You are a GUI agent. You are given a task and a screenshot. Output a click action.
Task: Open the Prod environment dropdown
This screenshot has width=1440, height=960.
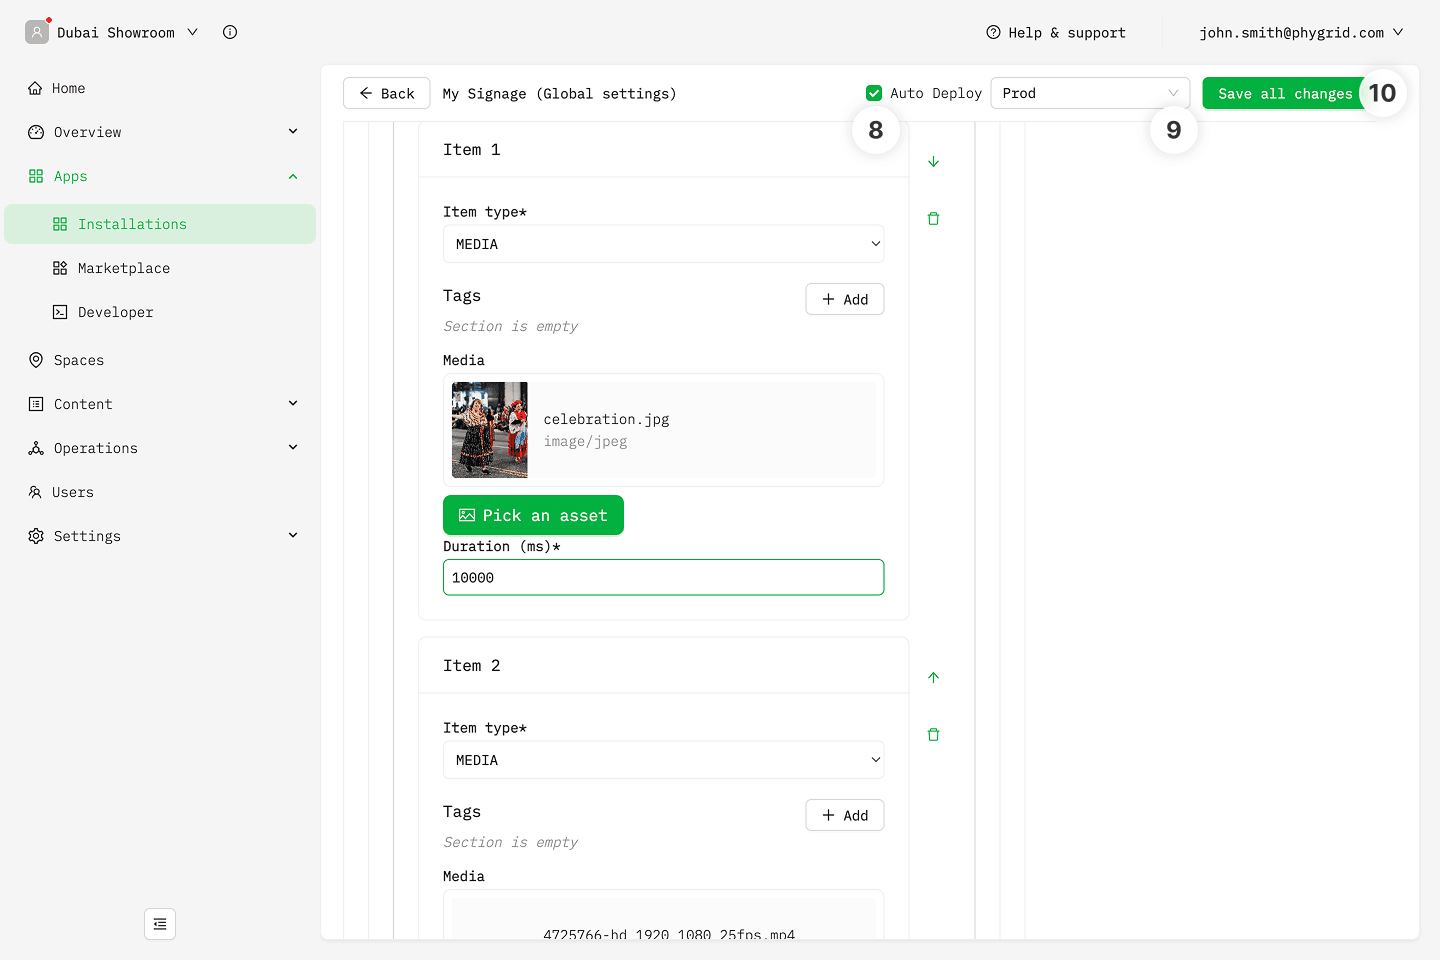click(x=1089, y=93)
